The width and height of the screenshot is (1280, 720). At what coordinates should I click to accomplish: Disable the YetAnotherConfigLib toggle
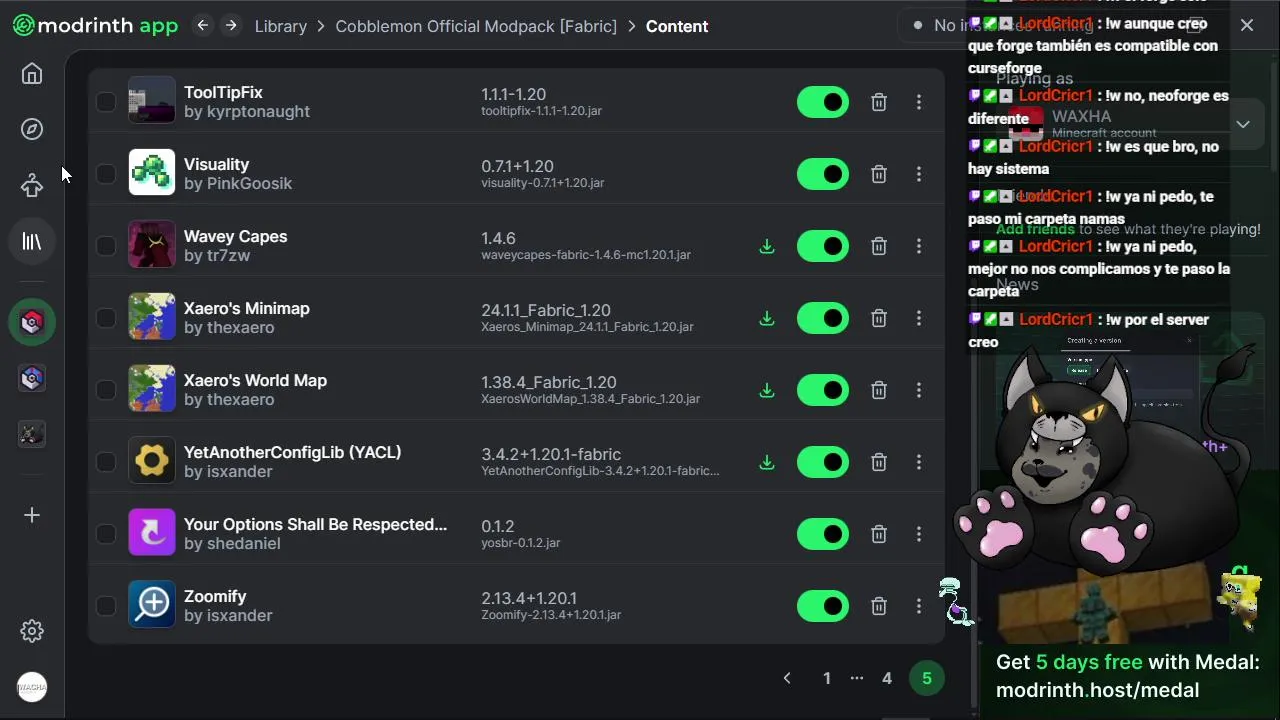[823, 462]
